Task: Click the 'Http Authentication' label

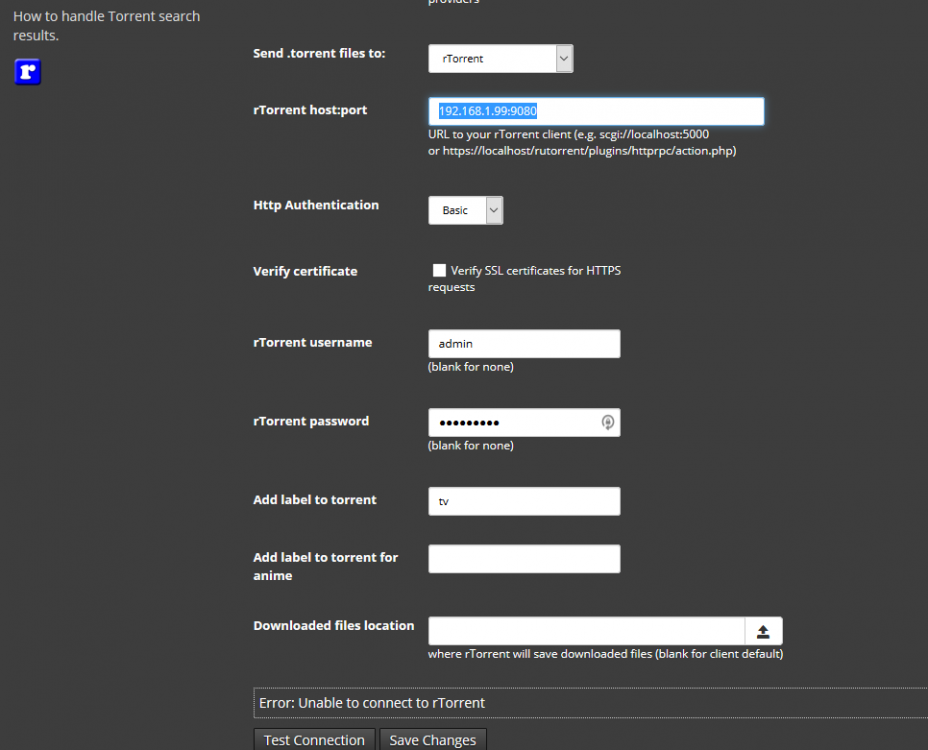Action: tap(316, 205)
